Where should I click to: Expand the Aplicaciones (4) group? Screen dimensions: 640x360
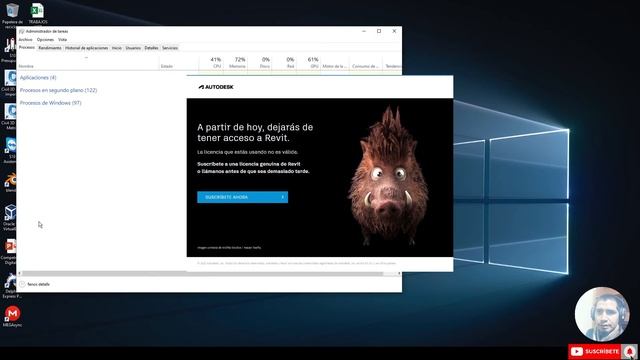(38, 78)
